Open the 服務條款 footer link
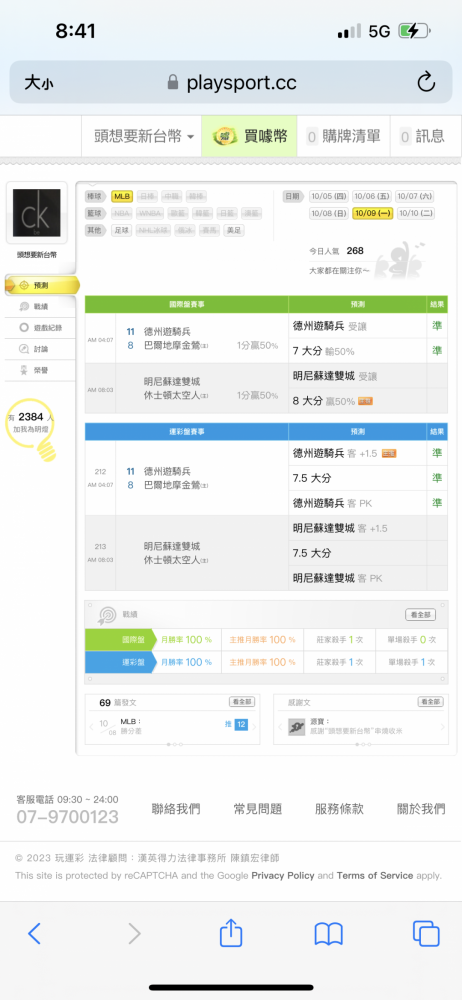This screenshot has width=462, height=1000. tap(339, 809)
